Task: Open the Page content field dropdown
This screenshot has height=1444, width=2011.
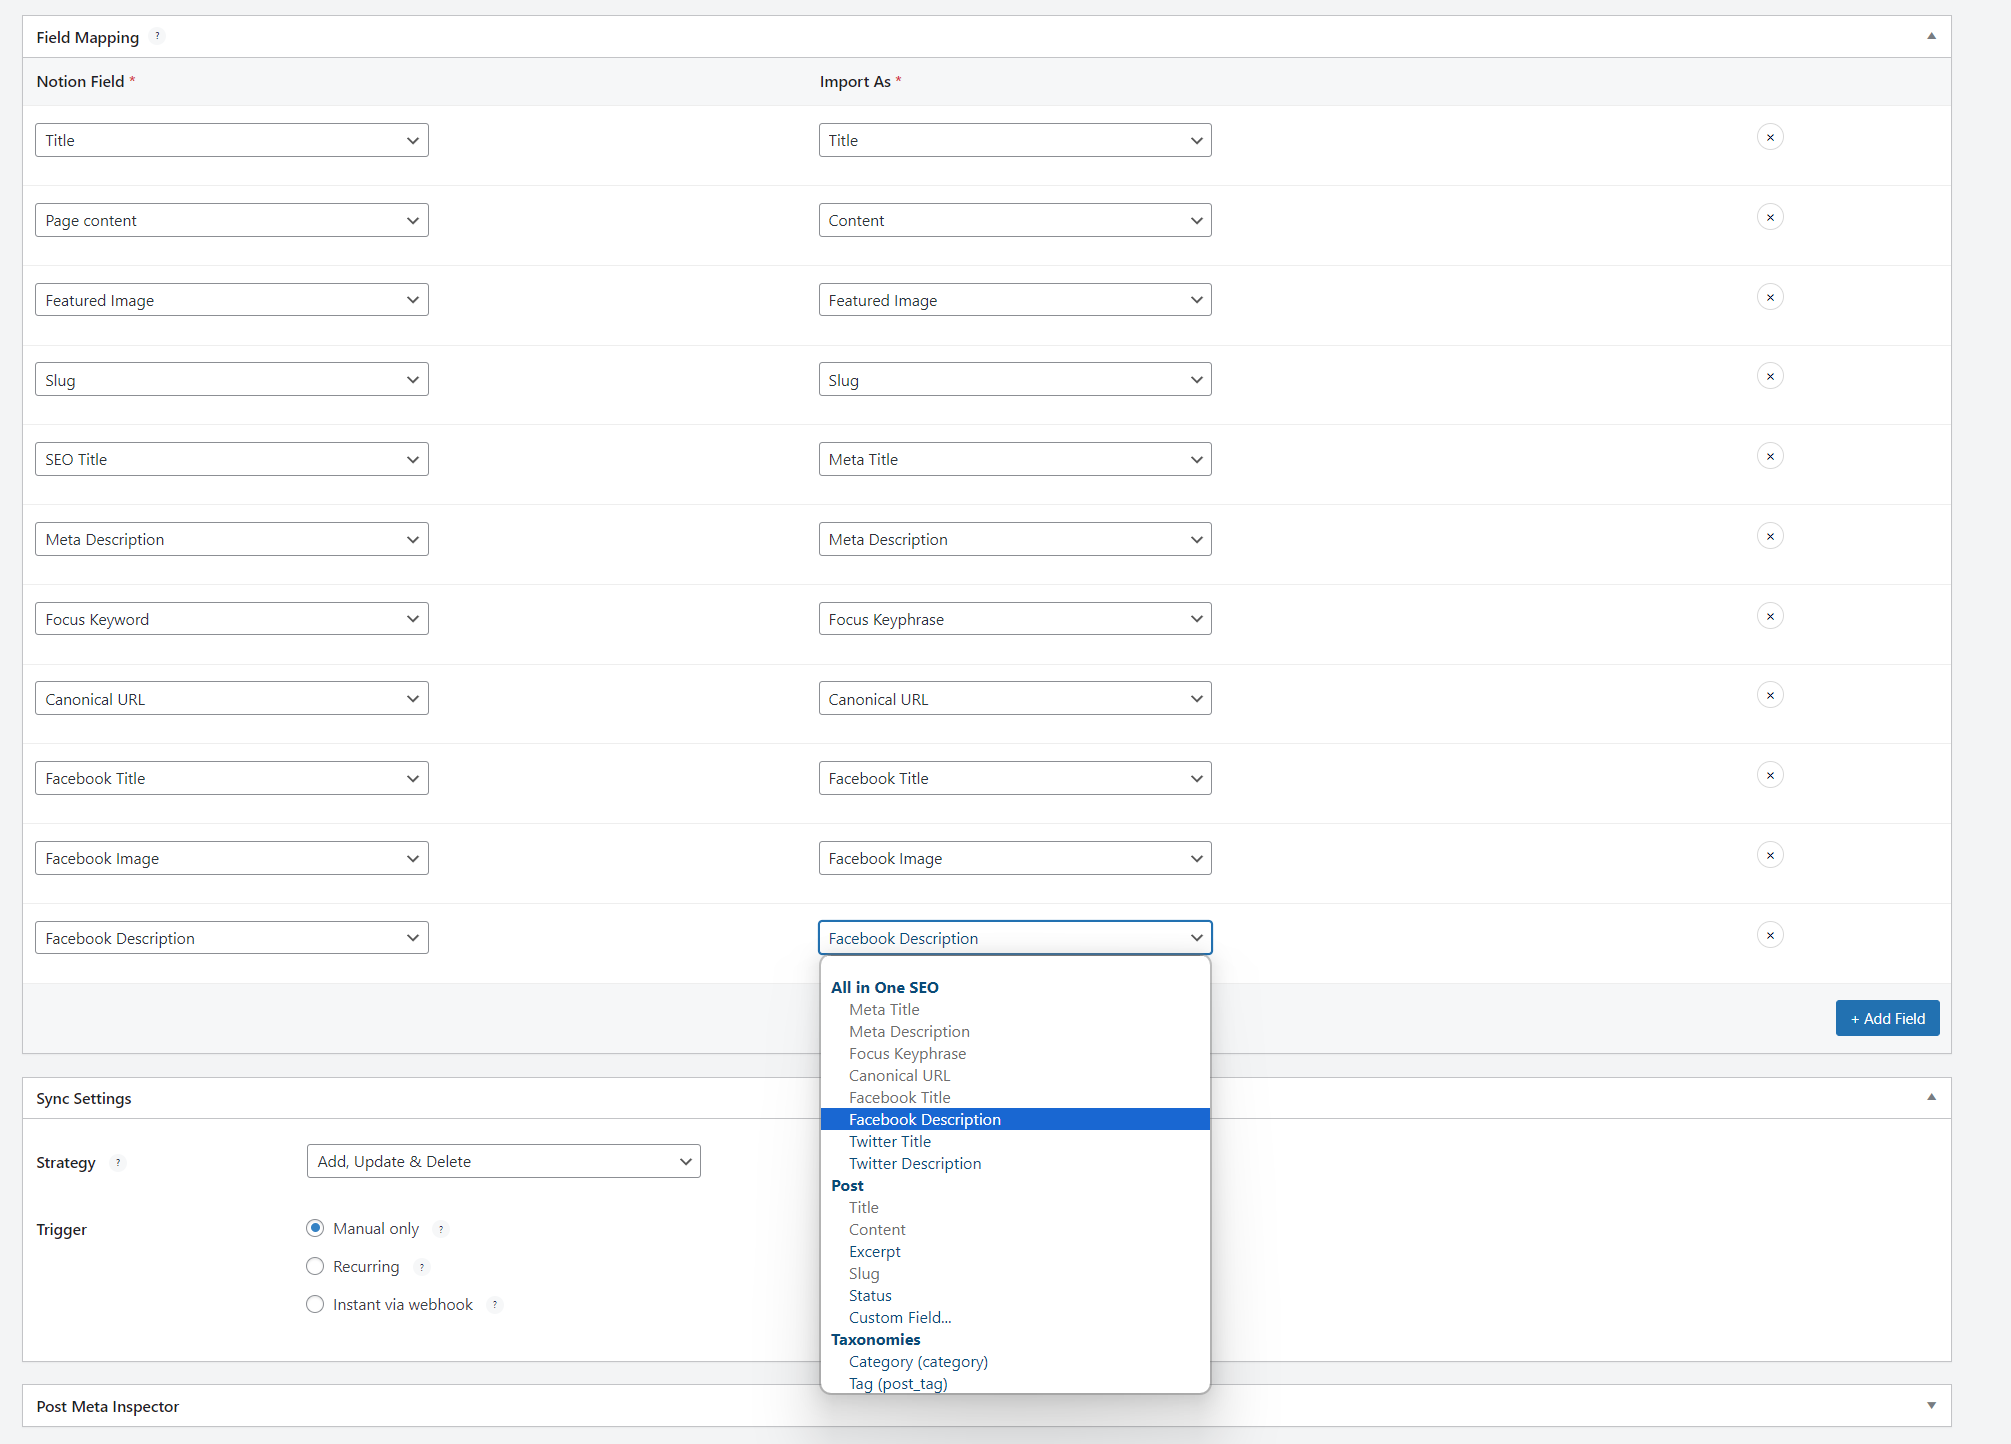Action: [x=231, y=219]
